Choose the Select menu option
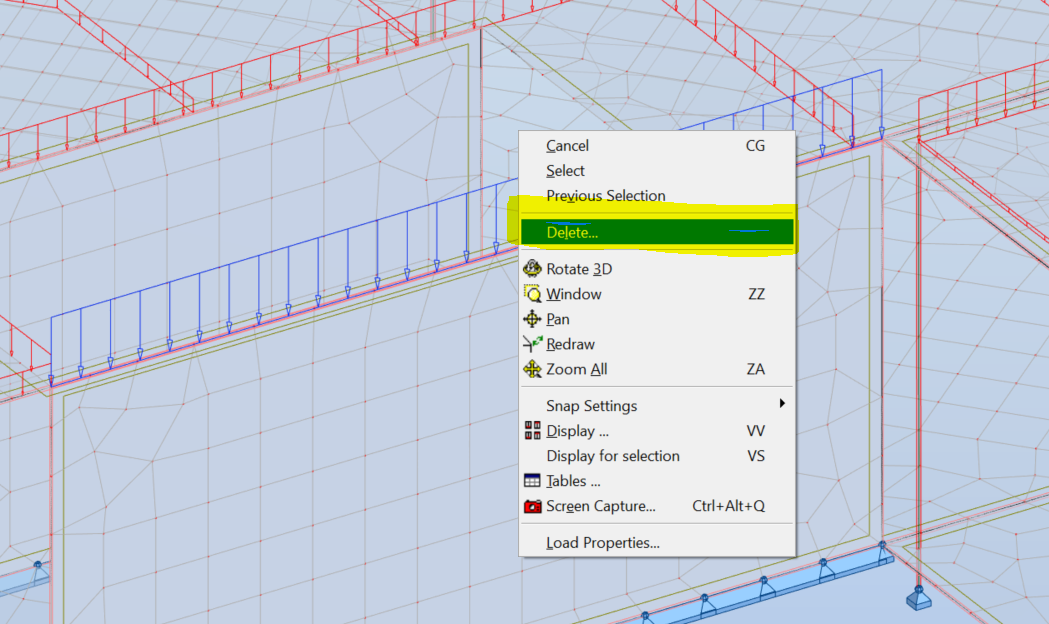 (565, 170)
